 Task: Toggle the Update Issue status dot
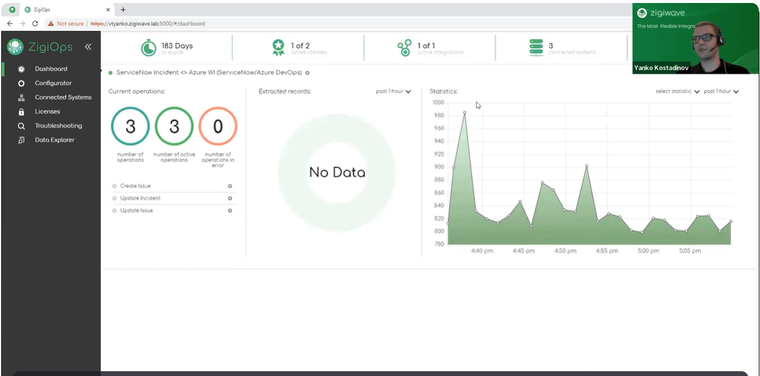coord(114,211)
